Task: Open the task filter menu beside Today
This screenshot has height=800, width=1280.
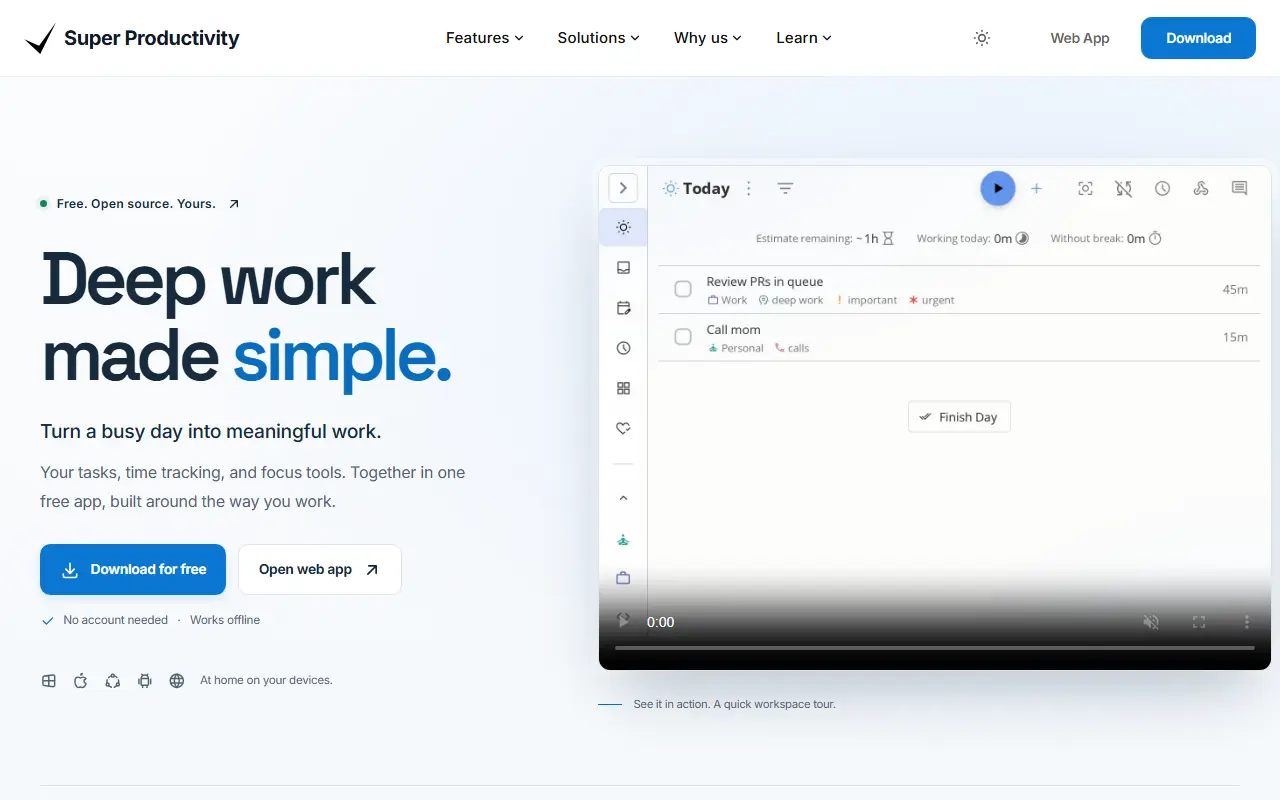Action: pyautogui.click(x=786, y=188)
